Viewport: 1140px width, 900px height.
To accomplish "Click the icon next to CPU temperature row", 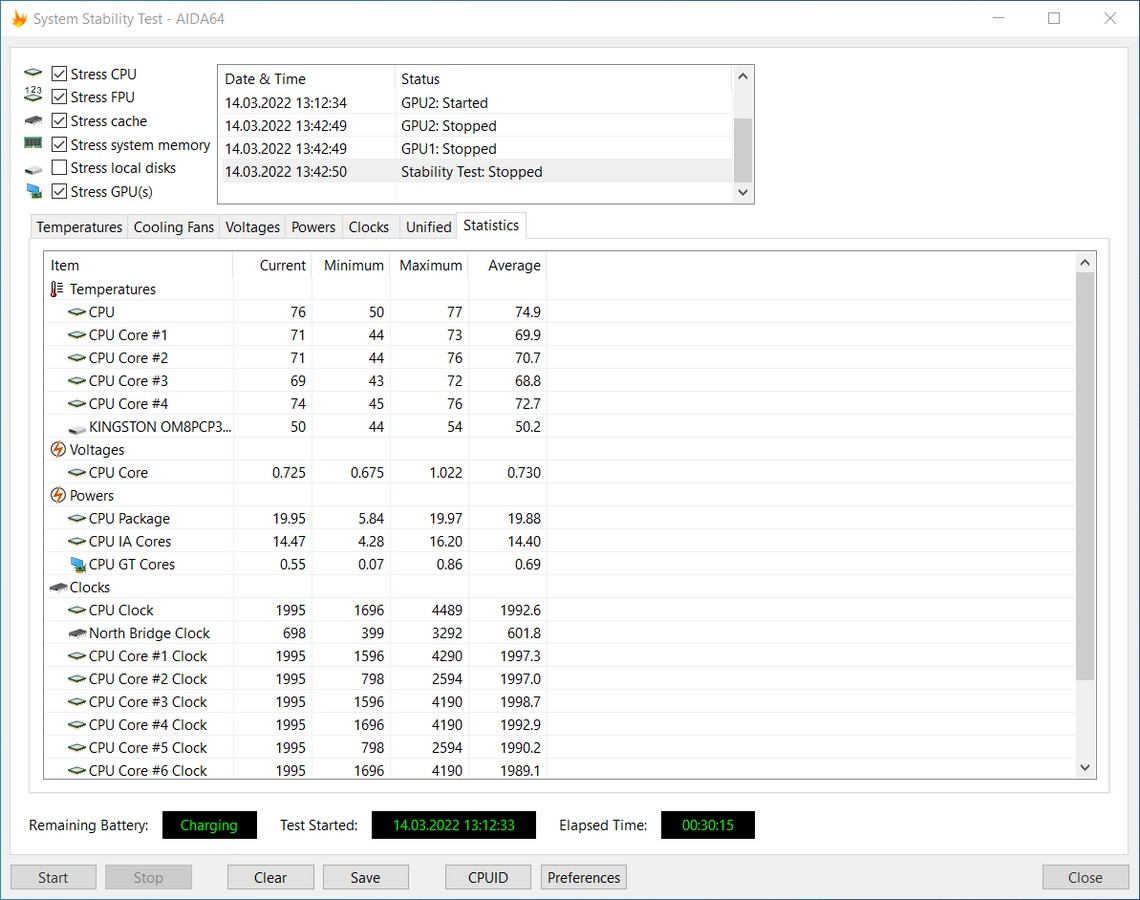I will click(77, 312).
